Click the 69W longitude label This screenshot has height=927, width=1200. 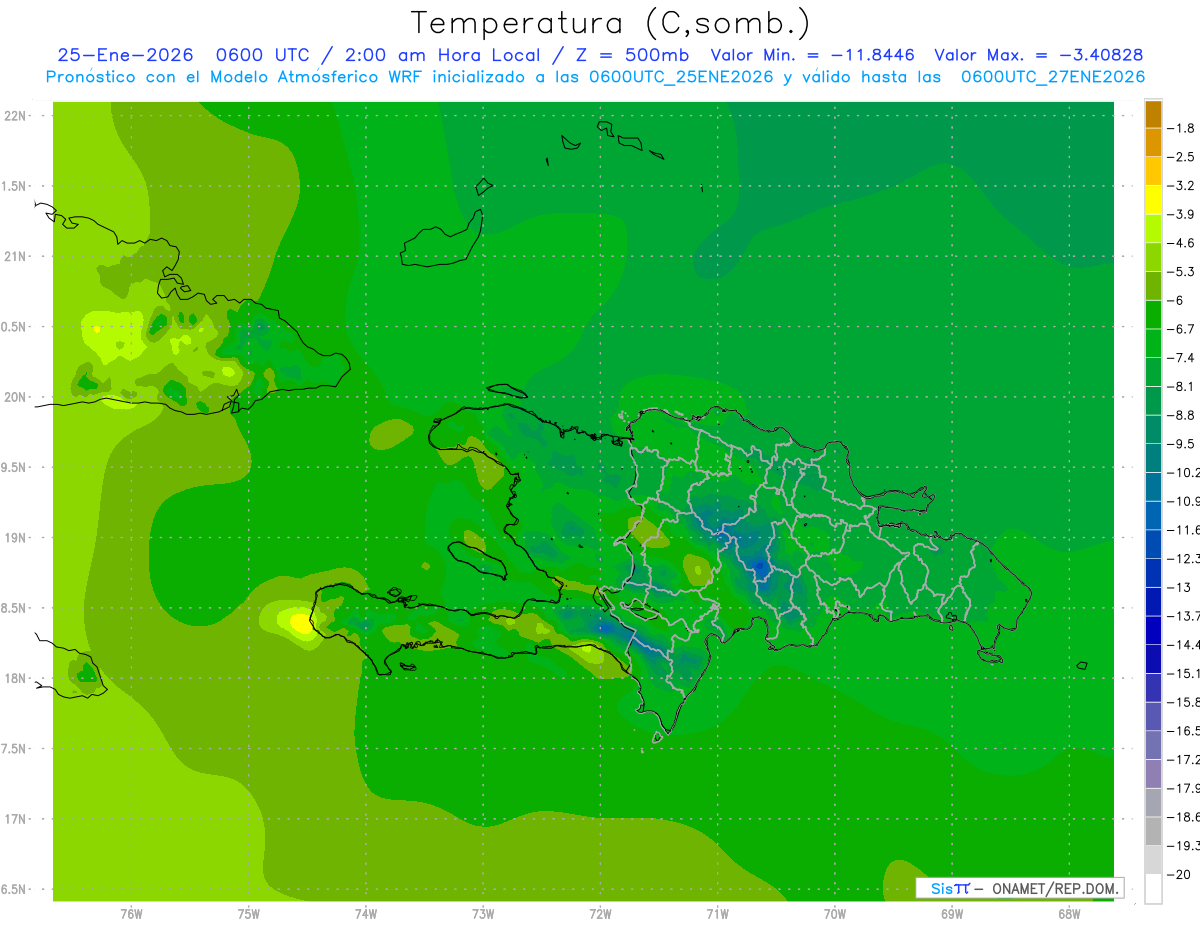[952, 913]
